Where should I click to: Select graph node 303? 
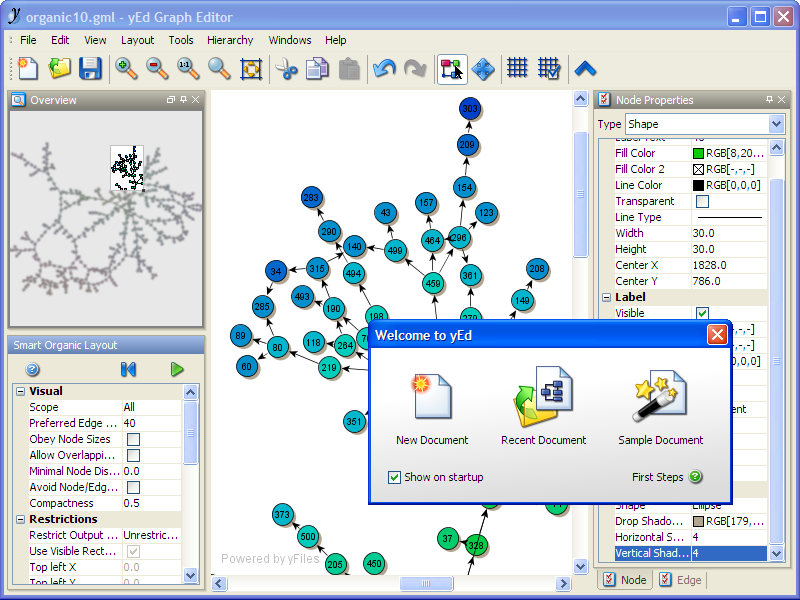coord(469,108)
